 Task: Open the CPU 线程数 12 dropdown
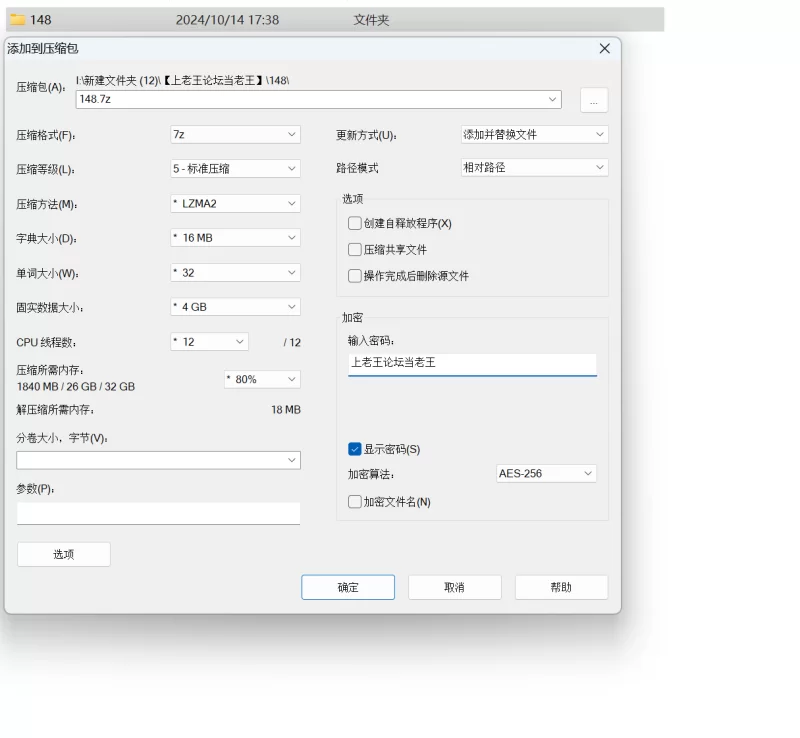click(x=209, y=342)
